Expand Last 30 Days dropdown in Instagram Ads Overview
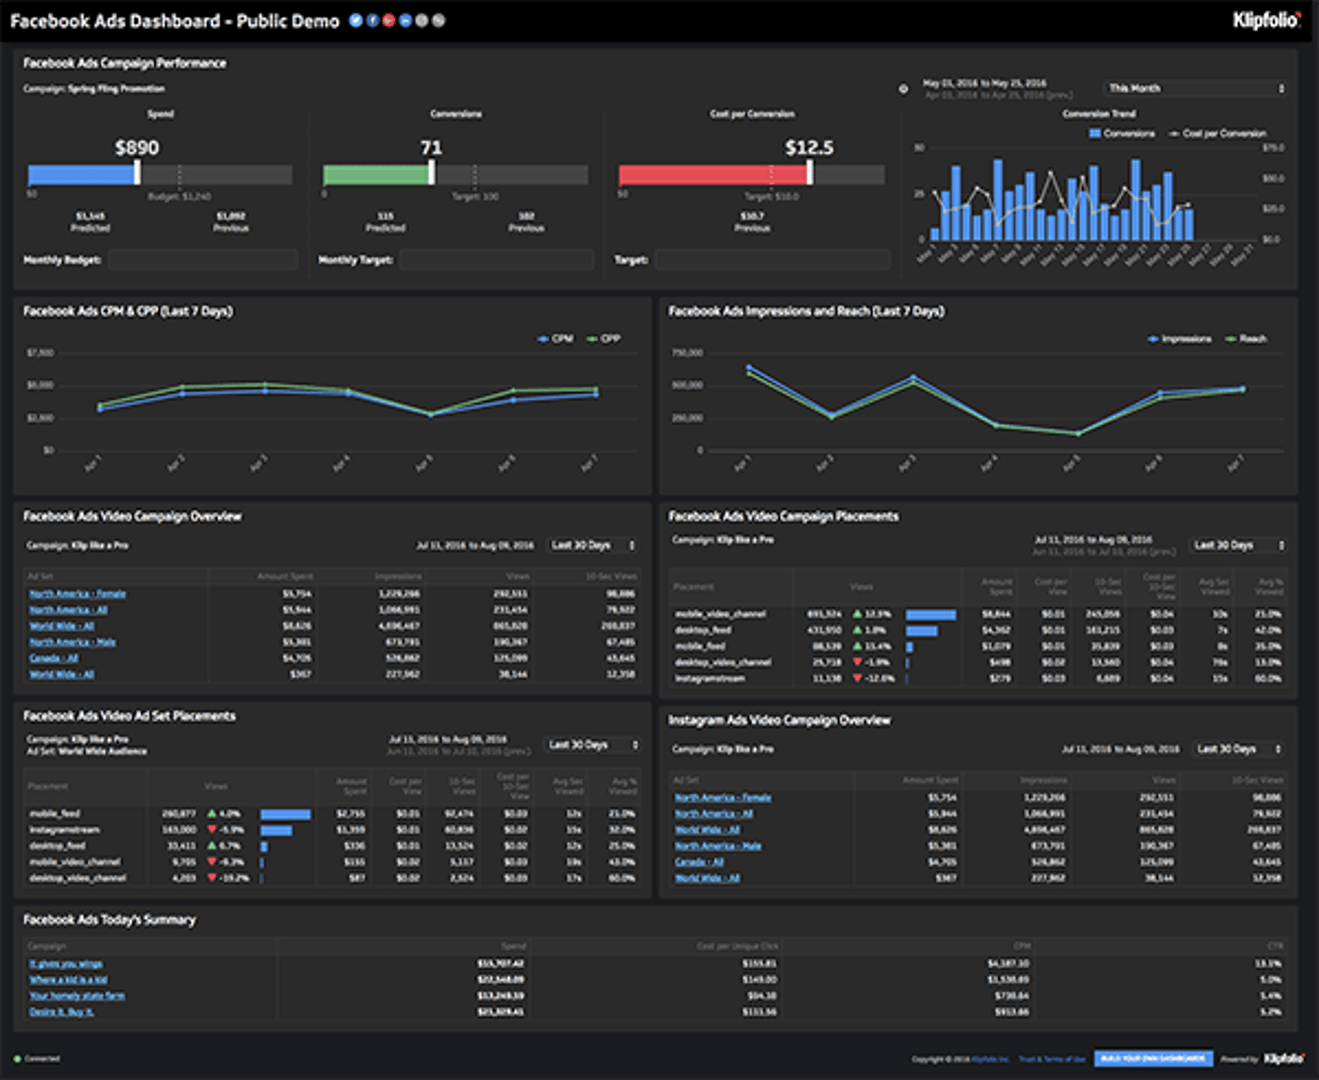 pos(1238,749)
